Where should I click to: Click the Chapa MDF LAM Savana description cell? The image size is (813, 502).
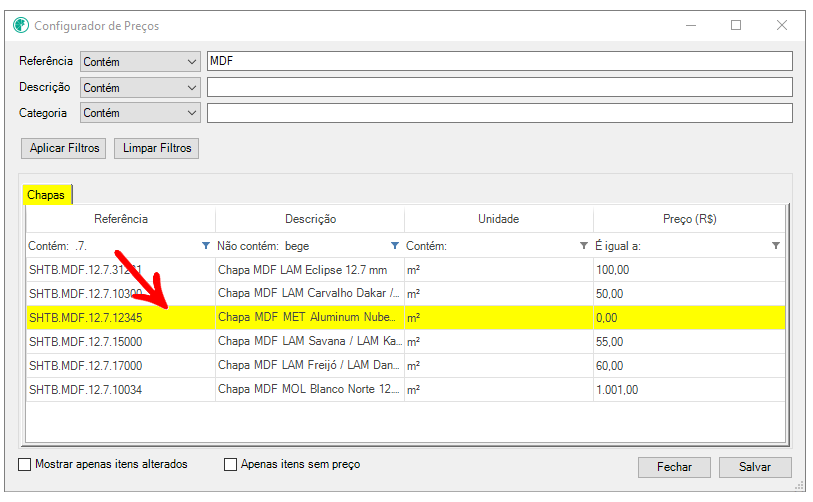coord(310,342)
